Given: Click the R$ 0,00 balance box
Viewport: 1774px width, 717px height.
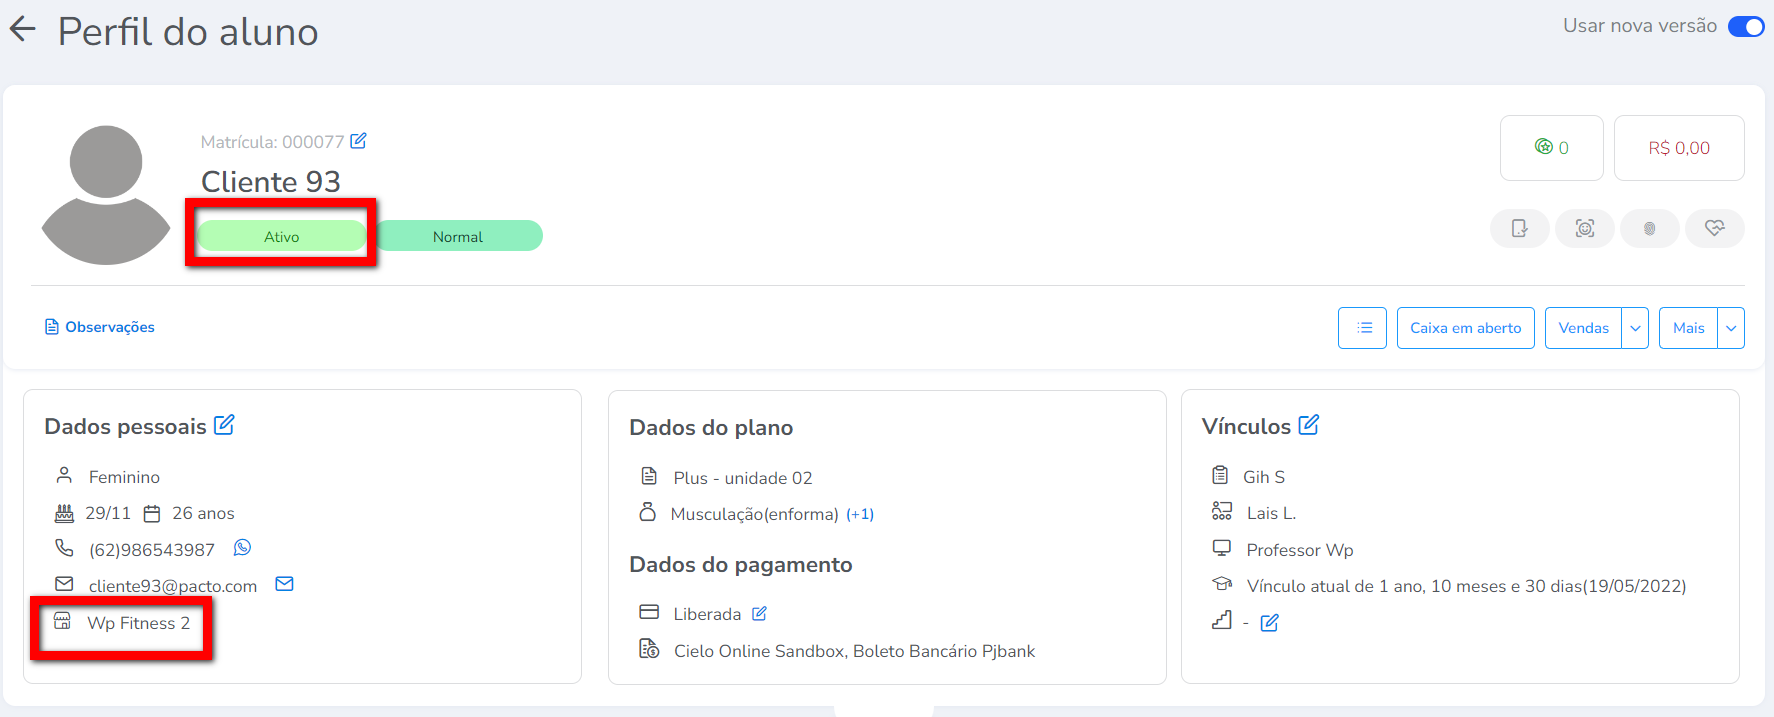Looking at the screenshot, I should 1678,148.
